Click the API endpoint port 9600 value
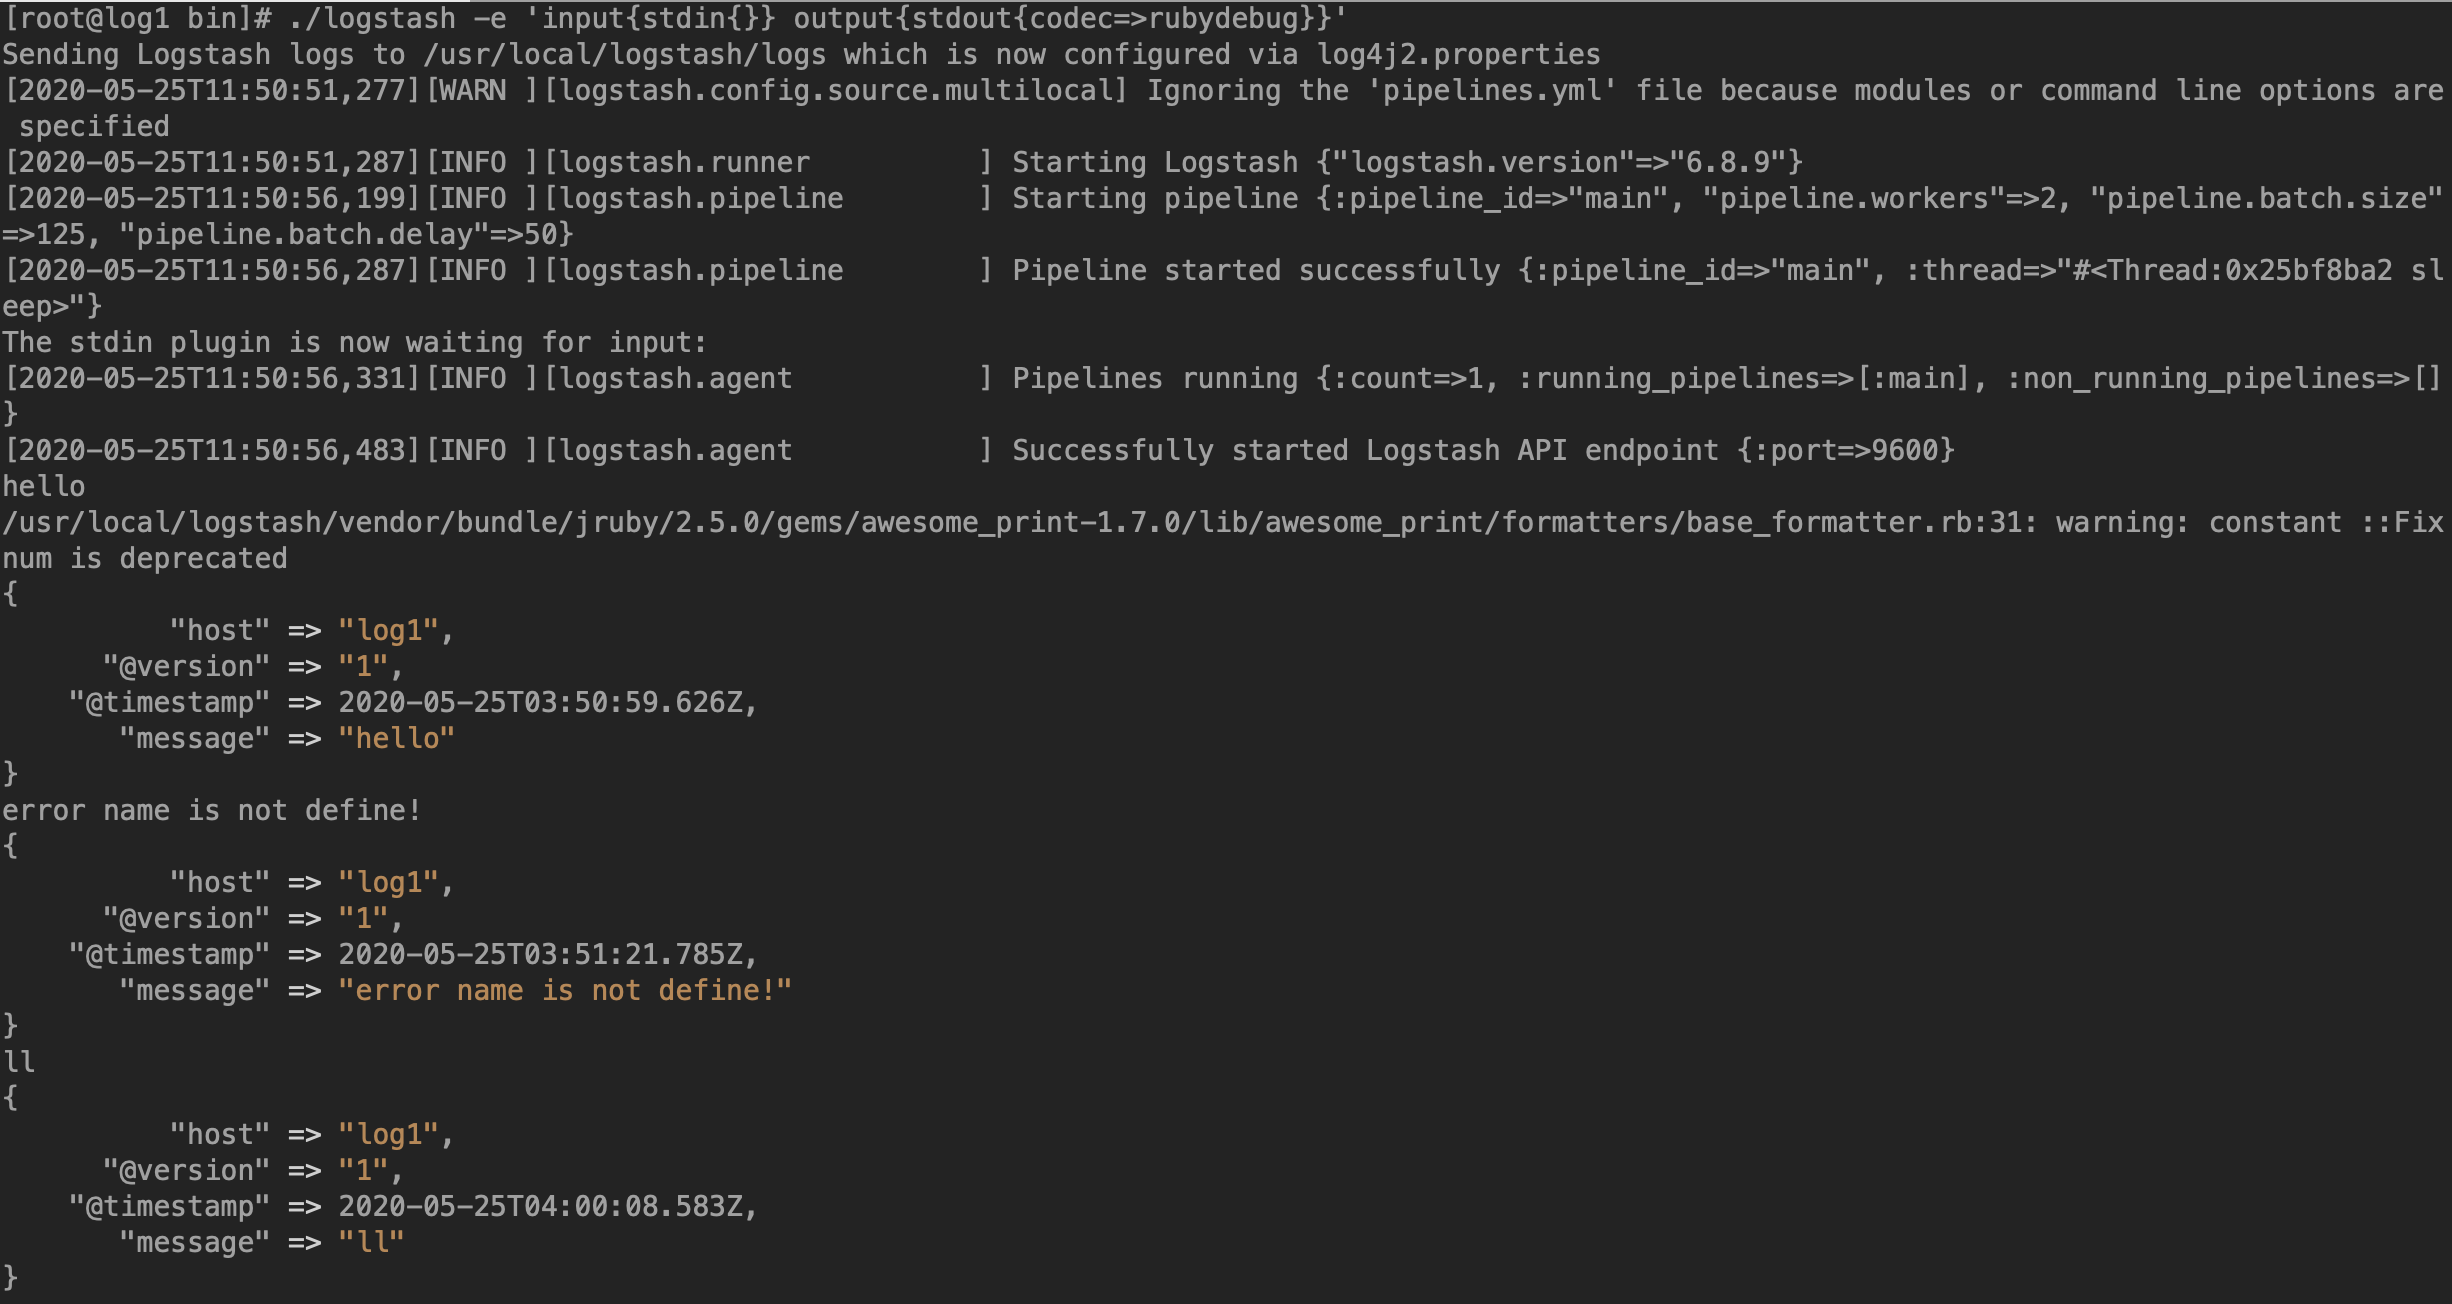 pyautogui.click(x=1904, y=450)
